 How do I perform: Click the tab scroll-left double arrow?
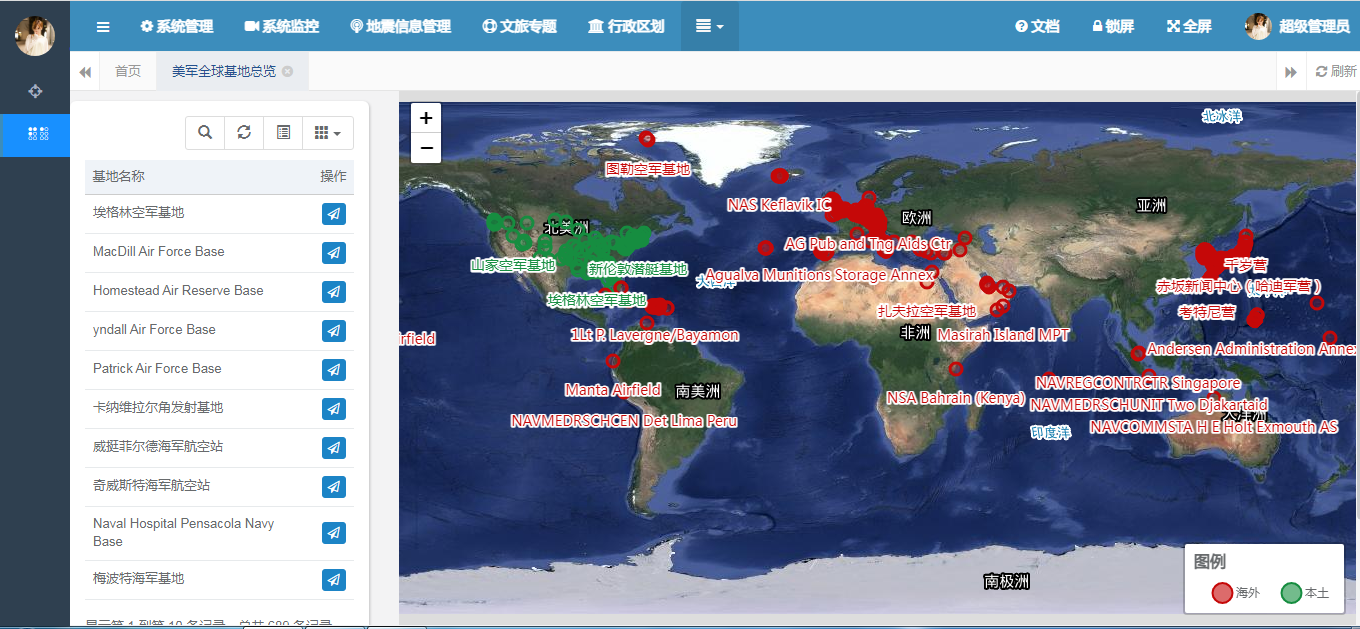pos(85,72)
